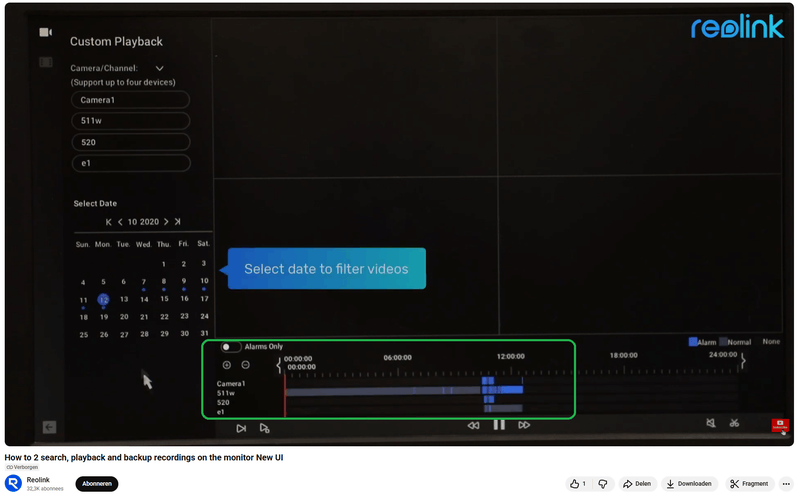
Task: Select the 520 device field
Action: point(131,142)
